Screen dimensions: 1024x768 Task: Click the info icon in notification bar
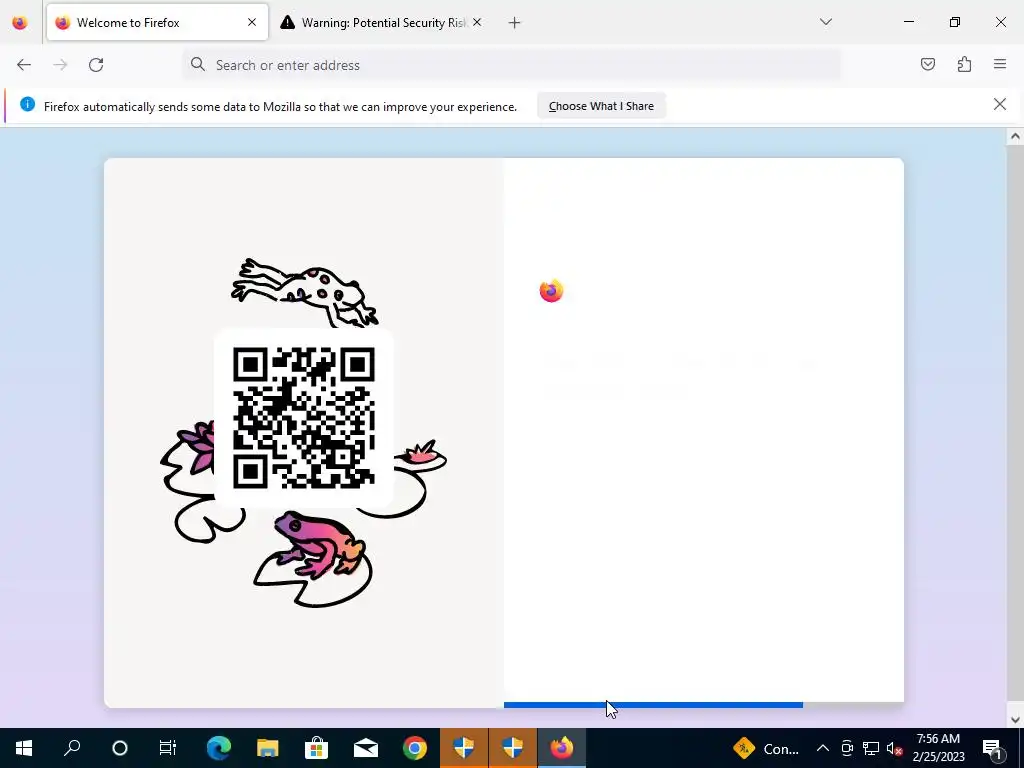pos(27,104)
